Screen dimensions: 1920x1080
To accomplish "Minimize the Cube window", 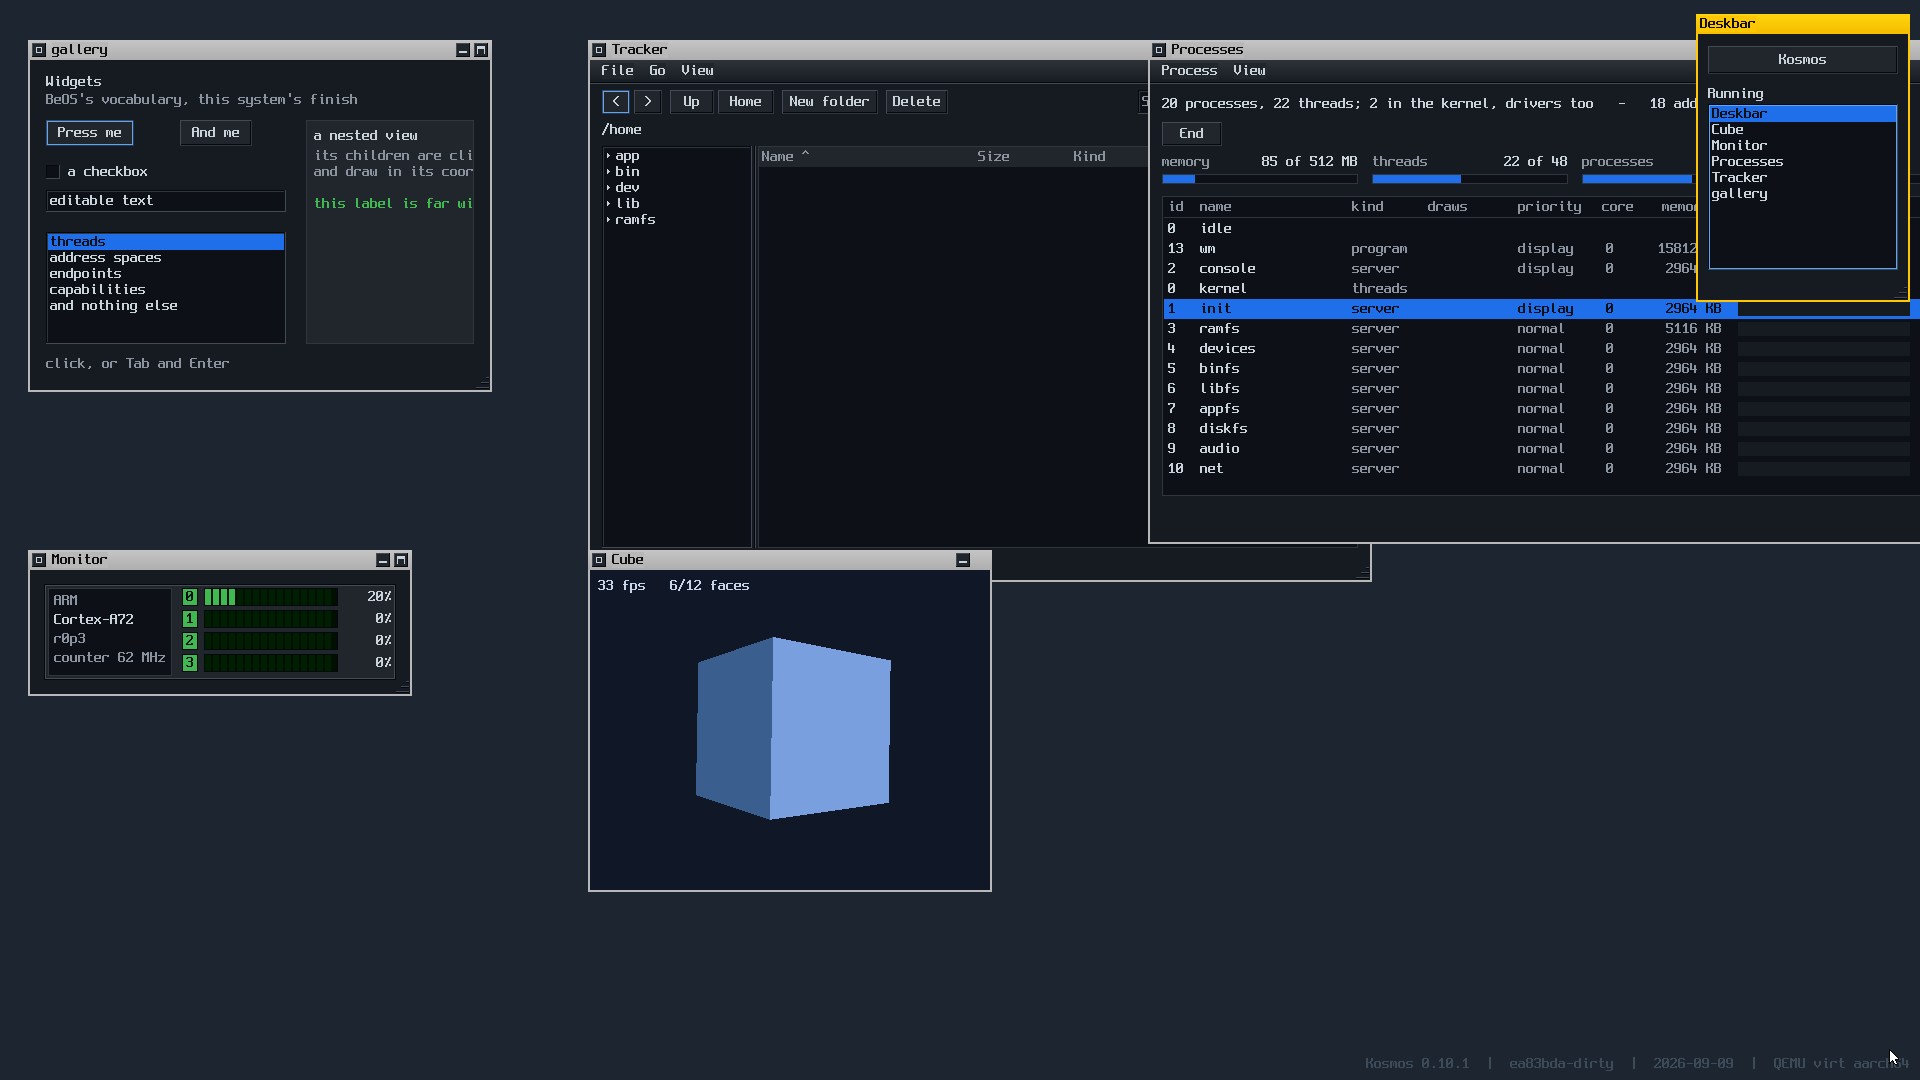I will tap(963, 560).
